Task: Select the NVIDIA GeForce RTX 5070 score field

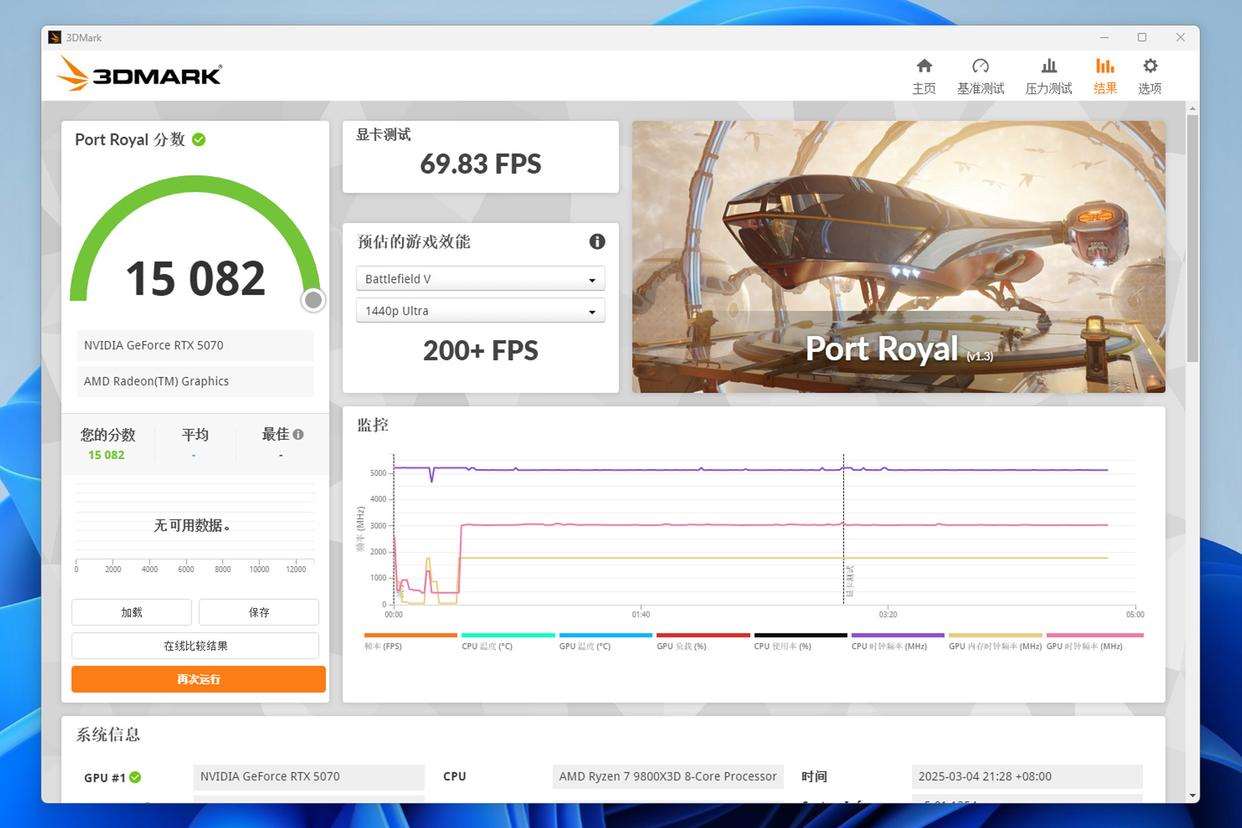Action: 195,346
